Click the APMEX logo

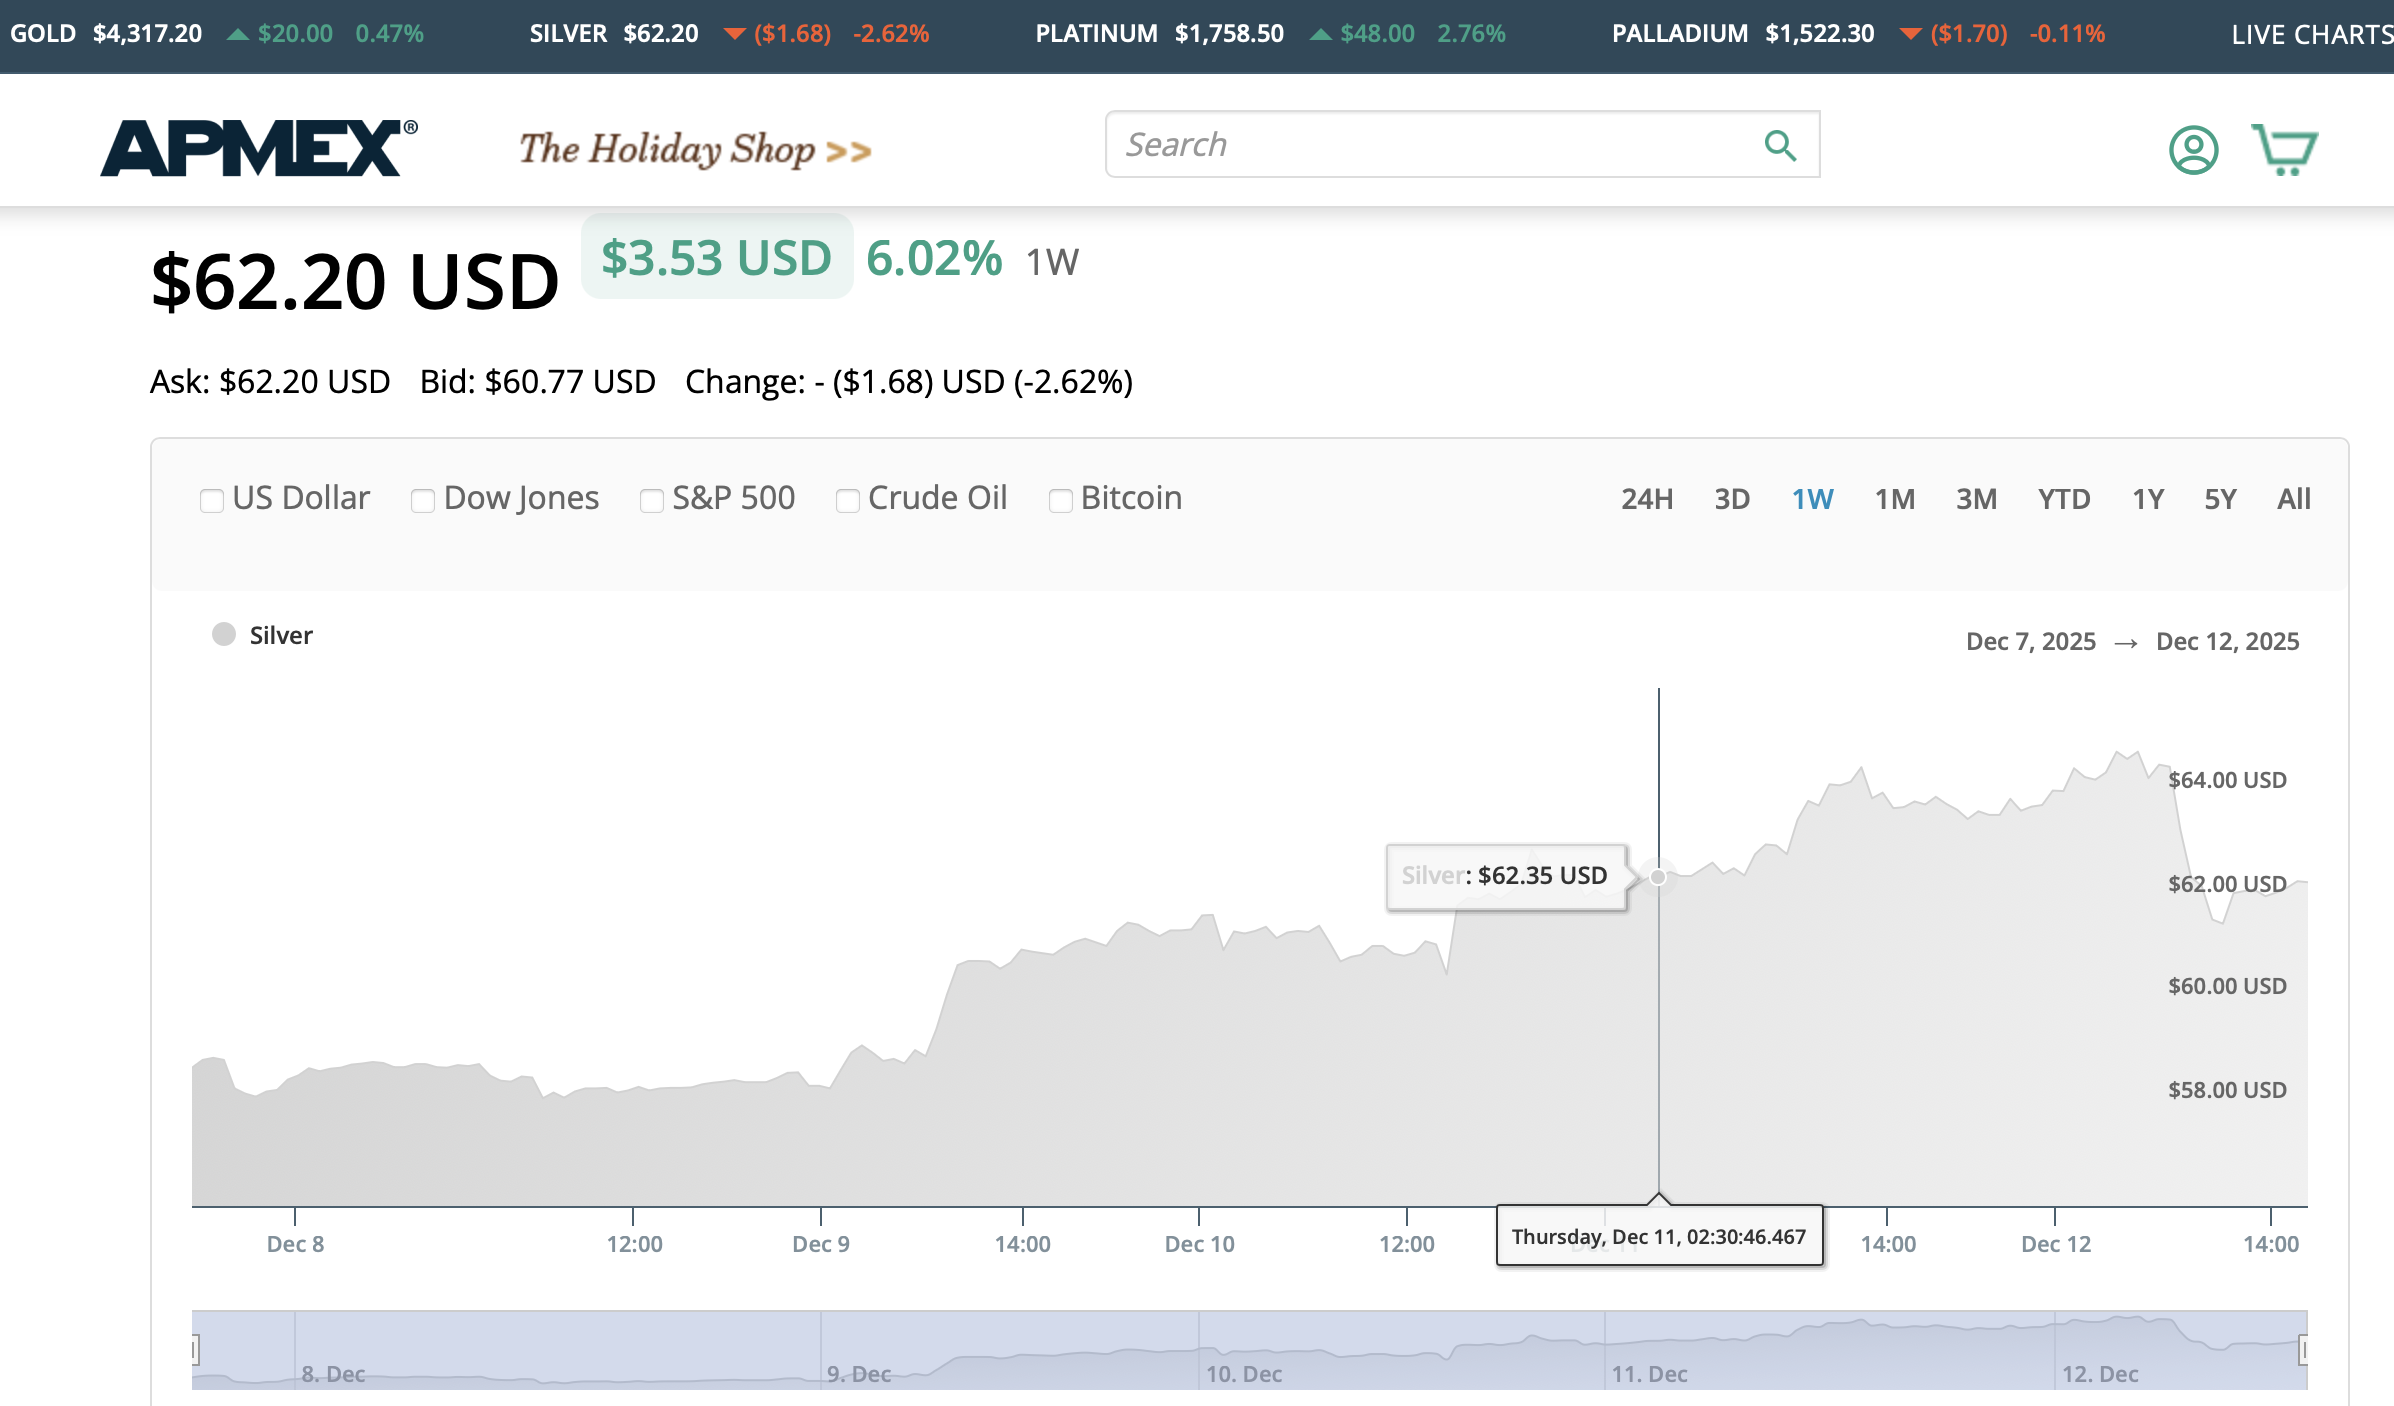coord(259,149)
